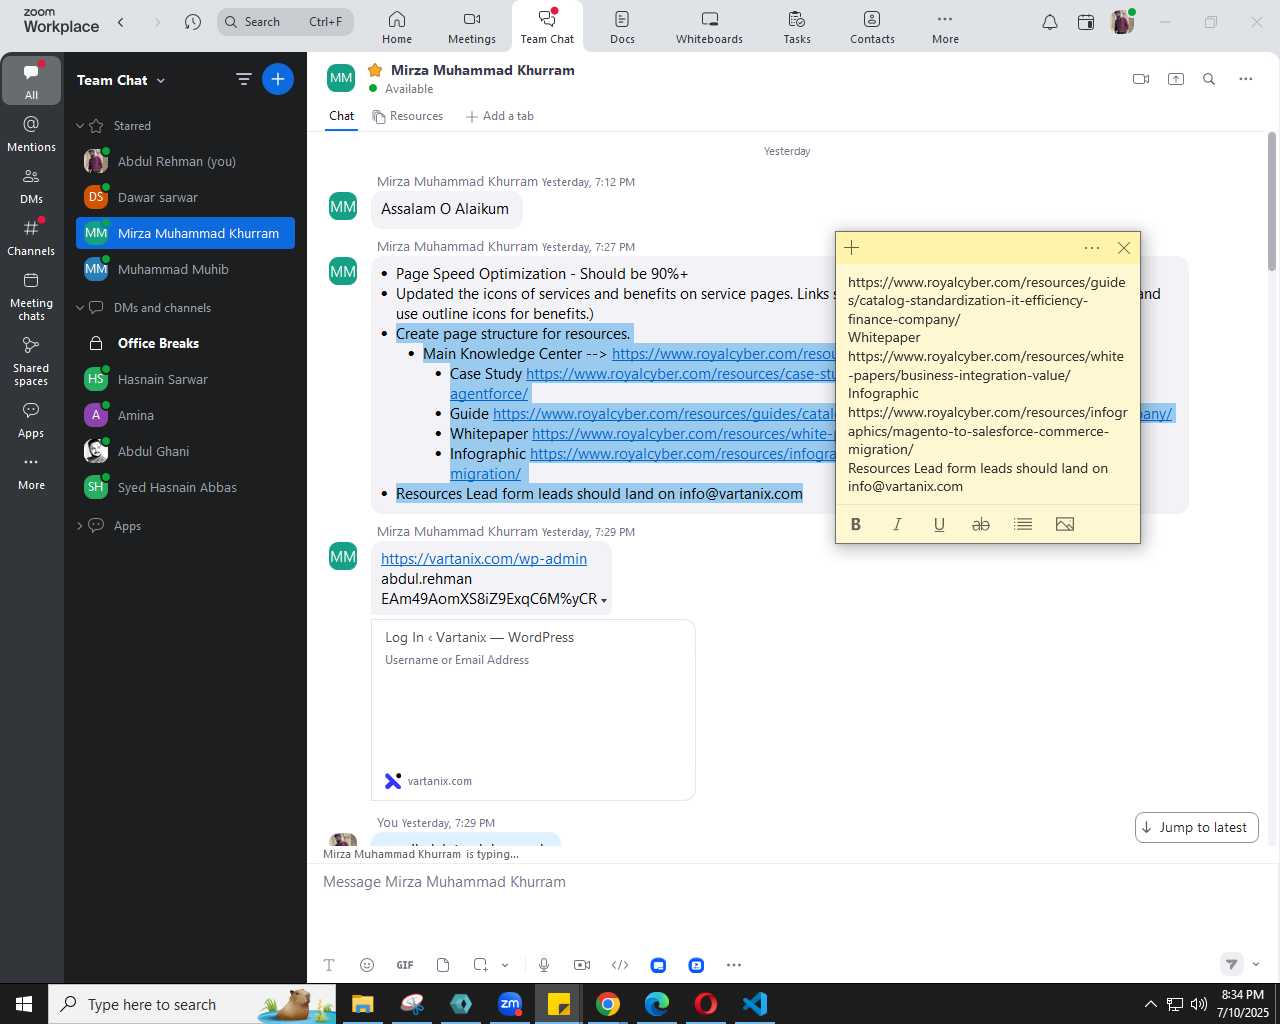Attach a file to the message
The height and width of the screenshot is (1024, 1280).
443,965
